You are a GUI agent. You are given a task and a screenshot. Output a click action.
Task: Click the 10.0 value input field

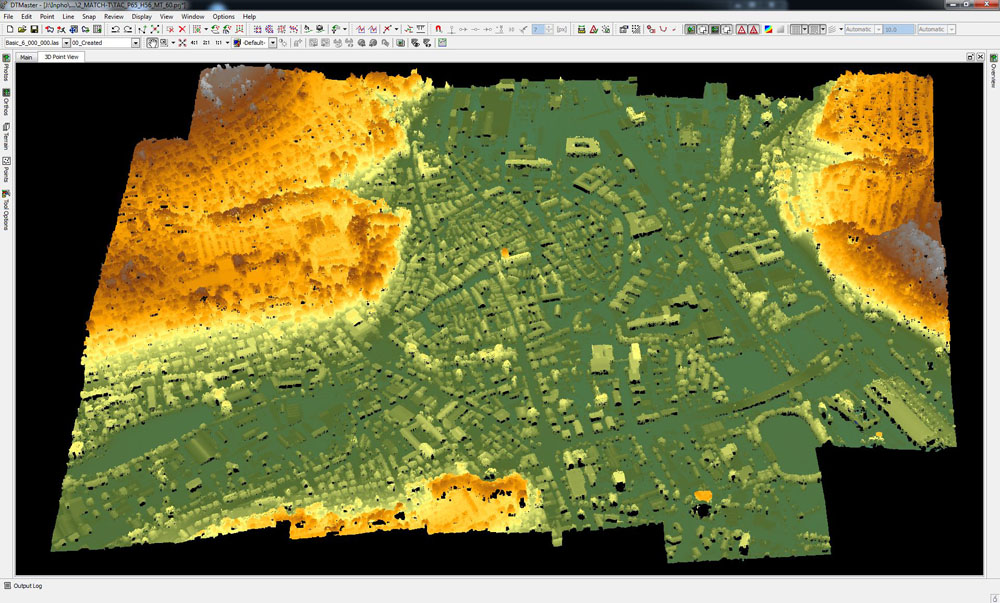pos(897,30)
